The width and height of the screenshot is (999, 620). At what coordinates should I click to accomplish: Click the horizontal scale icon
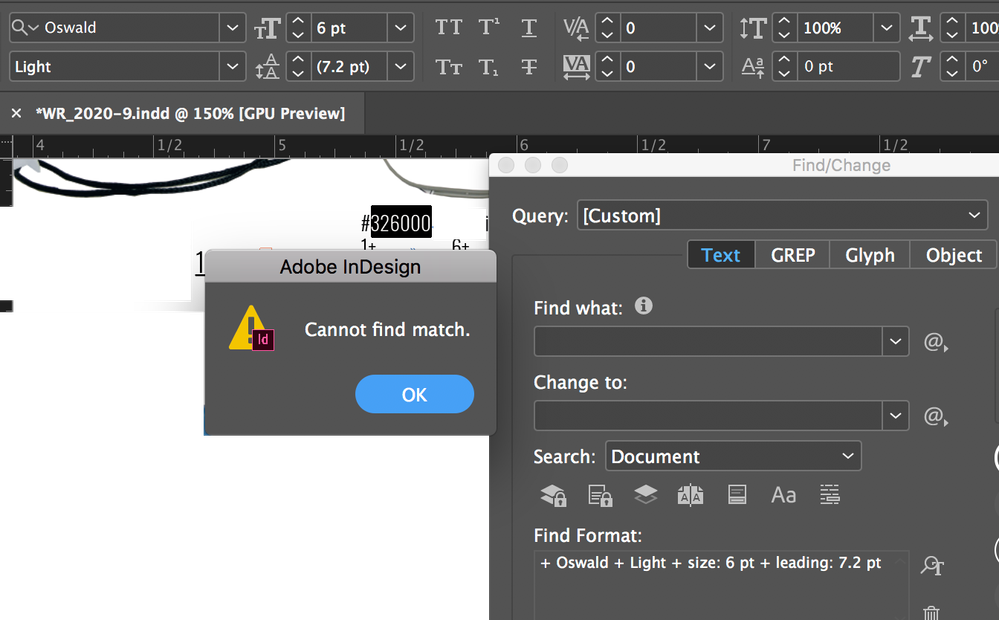pyautogui.click(x=921, y=28)
